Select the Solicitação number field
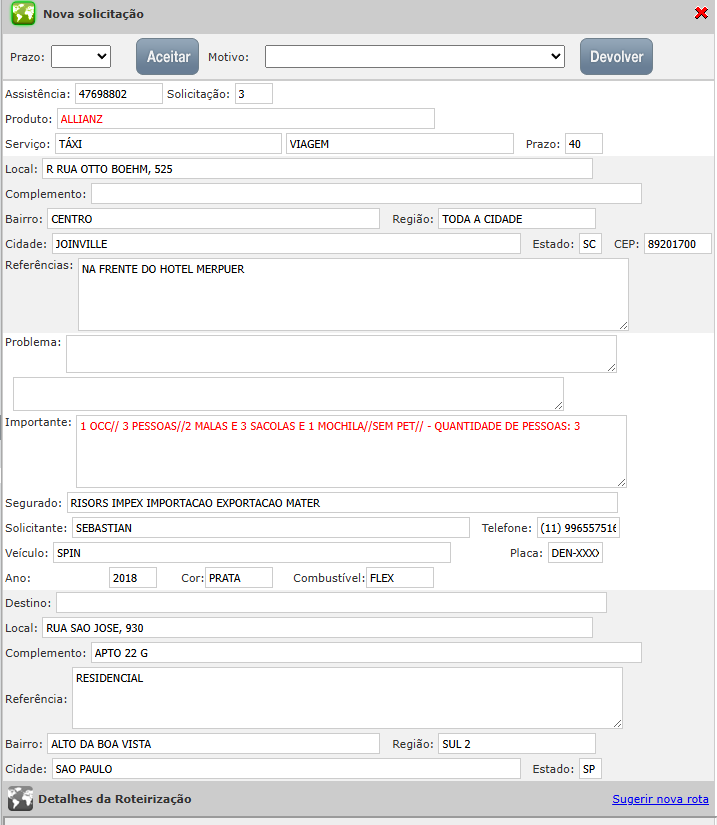Image resolution: width=717 pixels, height=825 pixels. point(253,93)
